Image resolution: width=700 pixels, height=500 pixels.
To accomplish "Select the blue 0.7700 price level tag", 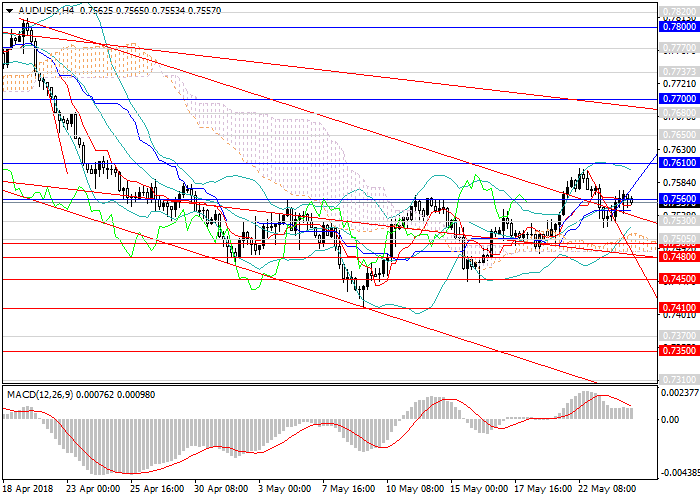I will [x=678, y=100].
